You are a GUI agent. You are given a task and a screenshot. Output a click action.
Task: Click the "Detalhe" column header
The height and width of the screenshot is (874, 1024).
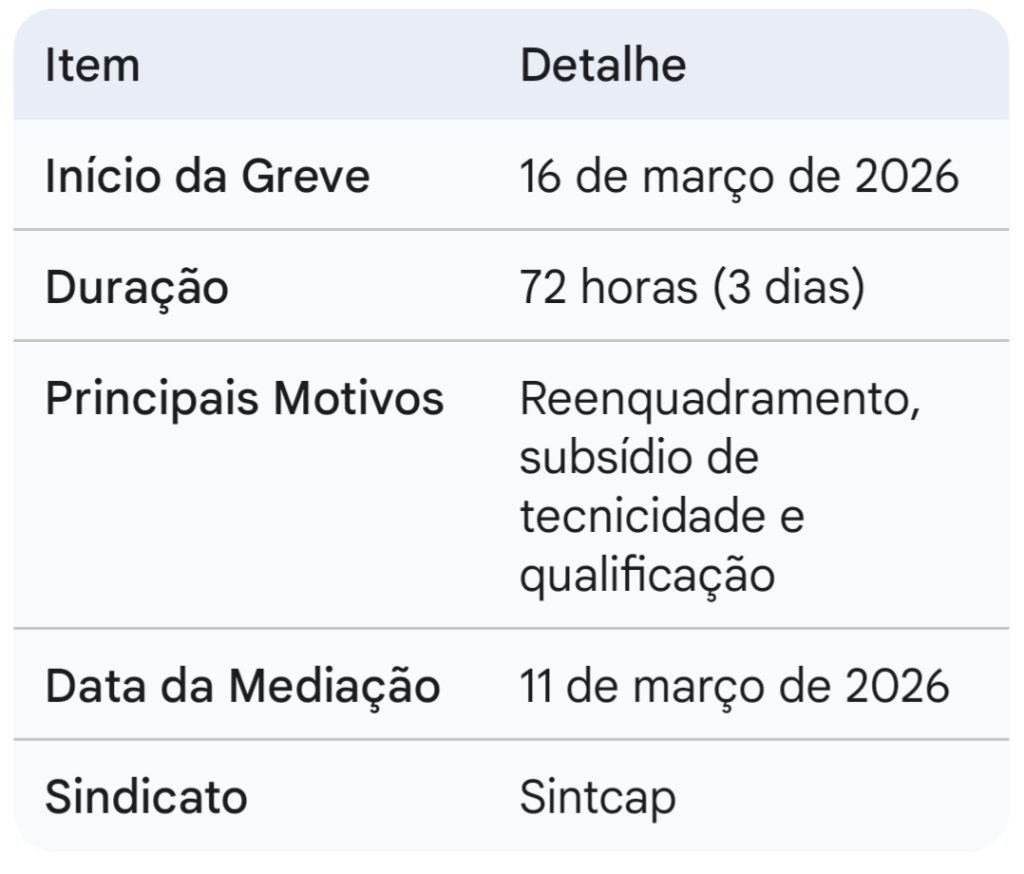click(x=603, y=66)
